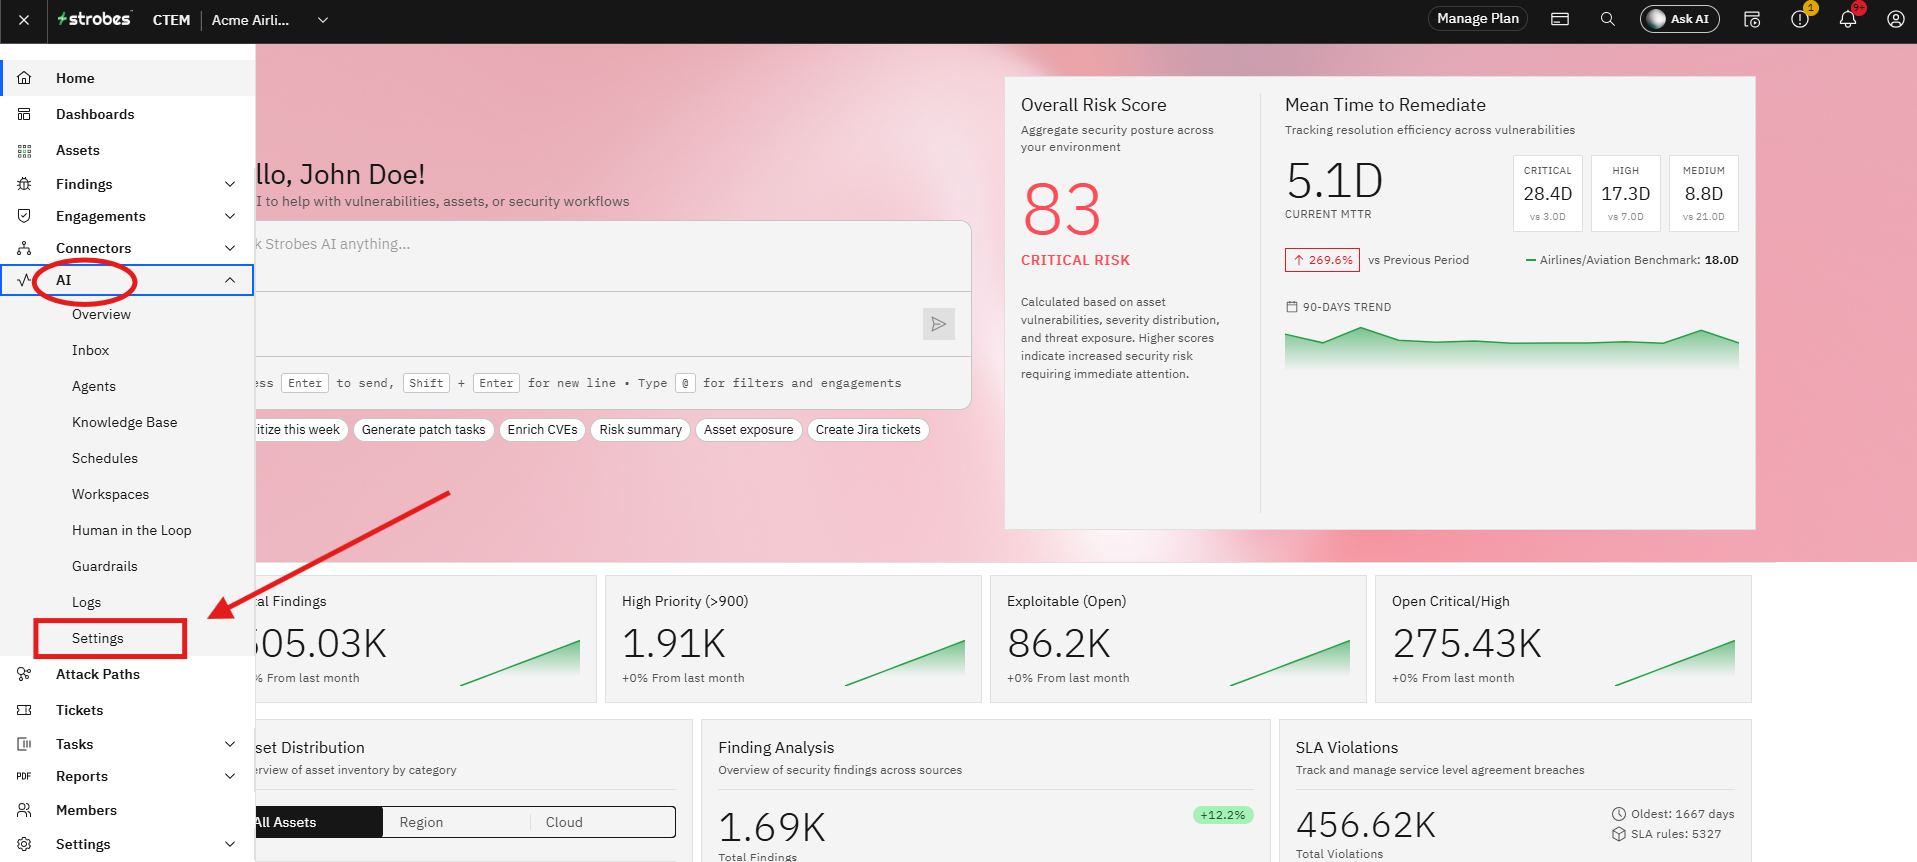The height and width of the screenshot is (862, 1917).
Task: Expand the Findings menu chevron
Action: tap(230, 184)
